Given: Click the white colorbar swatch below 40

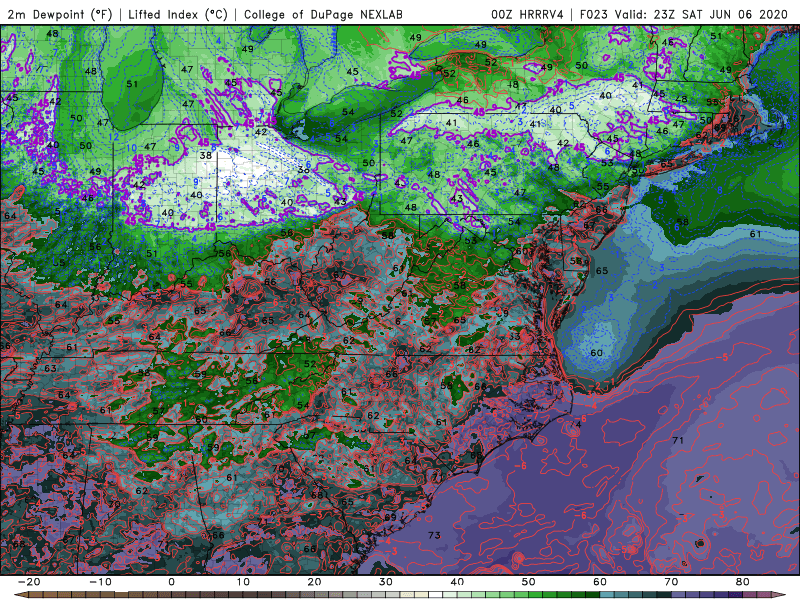Looking at the screenshot, I should [435, 595].
